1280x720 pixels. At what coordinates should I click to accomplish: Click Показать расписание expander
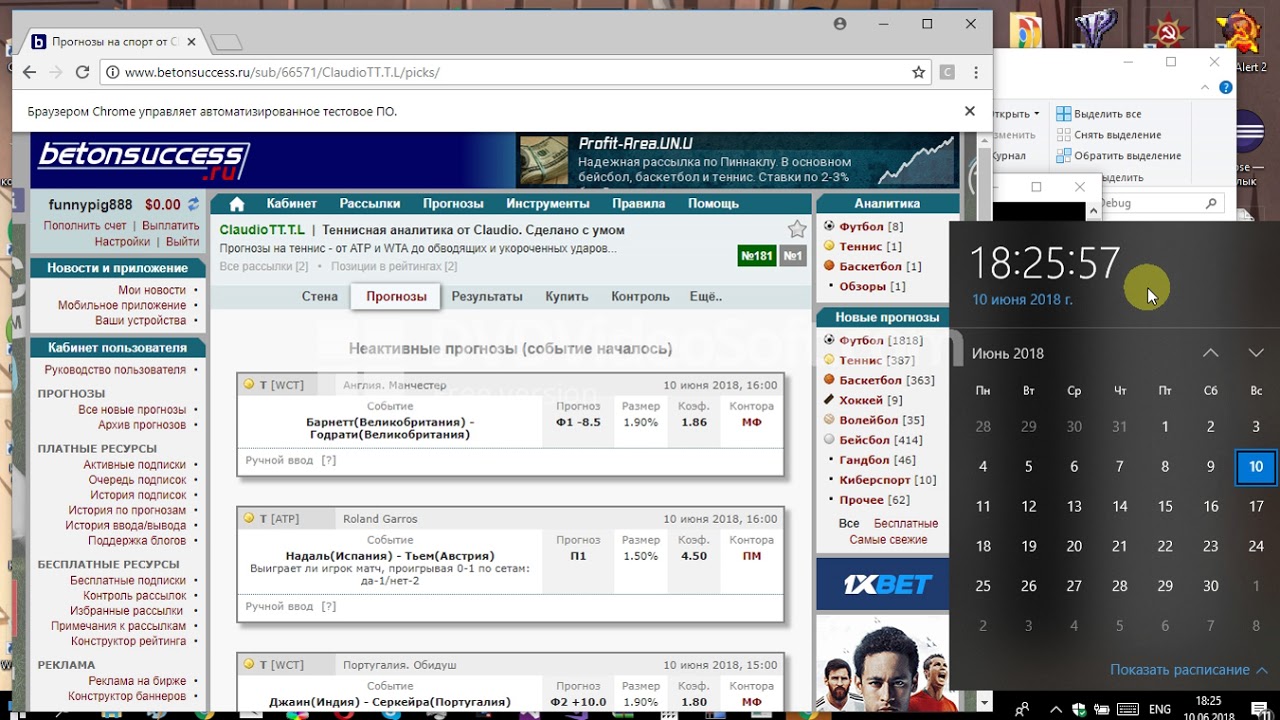pos(1189,670)
